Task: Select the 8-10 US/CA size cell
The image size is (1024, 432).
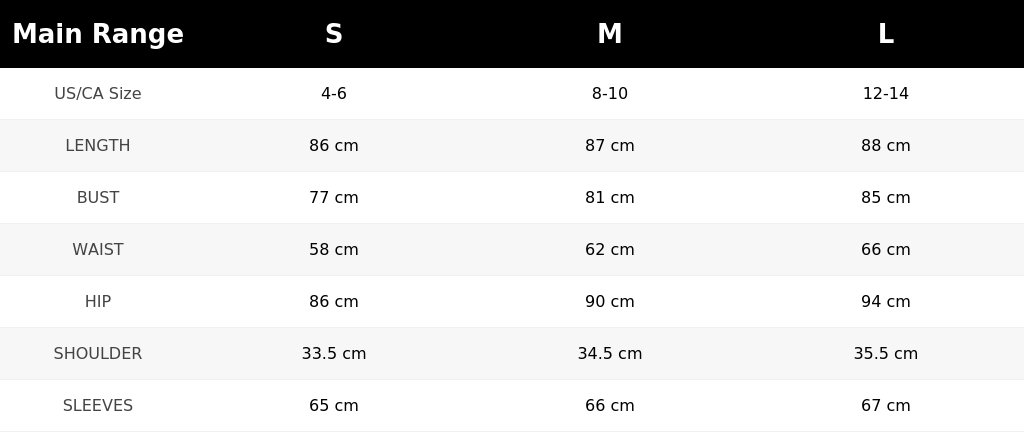Action: tap(609, 93)
